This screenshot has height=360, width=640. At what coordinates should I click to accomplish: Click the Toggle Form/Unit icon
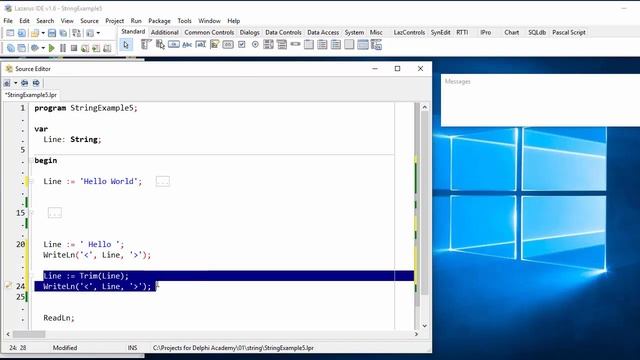(76, 33)
